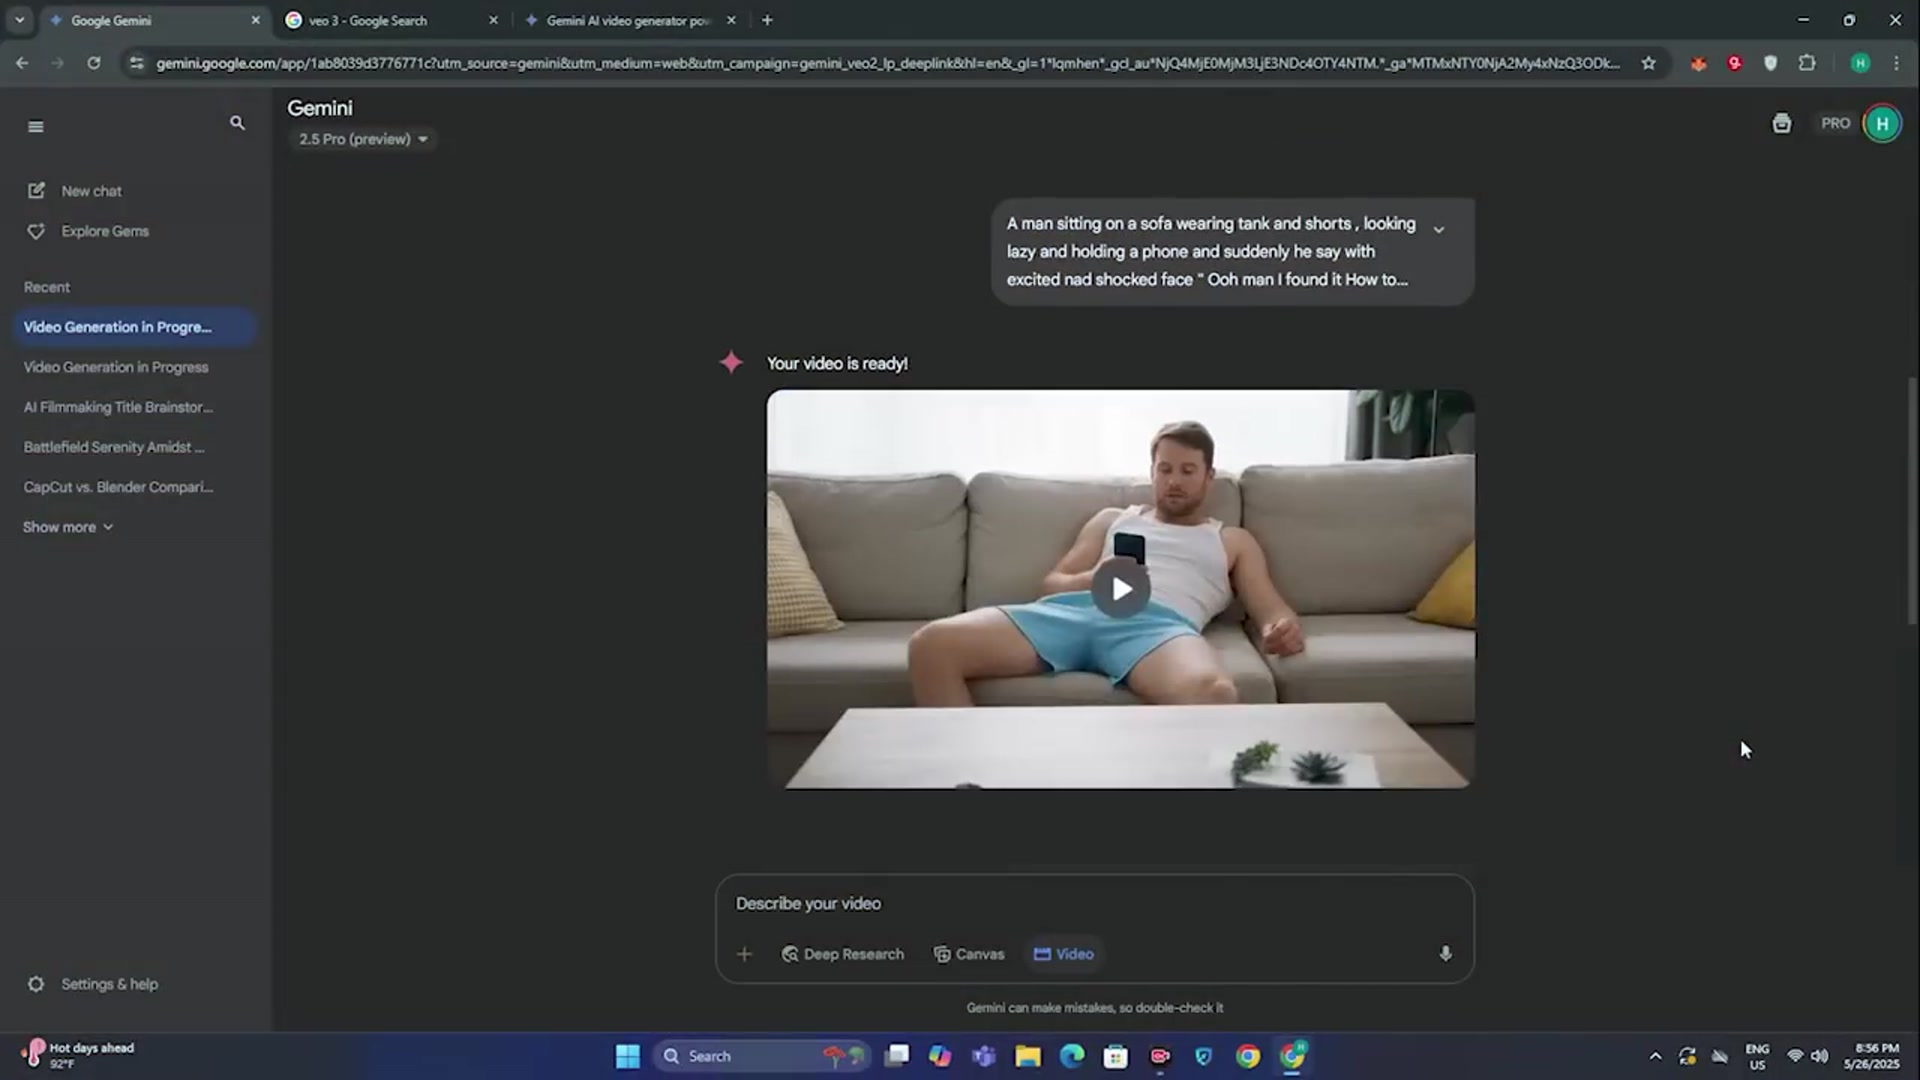This screenshot has width=1920, height=1080.
Task: Open File Explorer from taskbar
Action: [1028, 1056]
